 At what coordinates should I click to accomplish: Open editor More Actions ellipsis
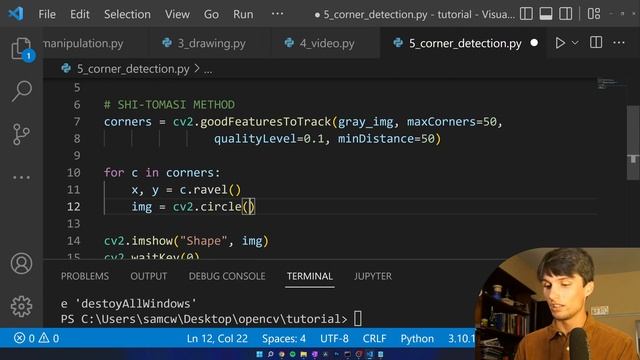click(619, 42)
